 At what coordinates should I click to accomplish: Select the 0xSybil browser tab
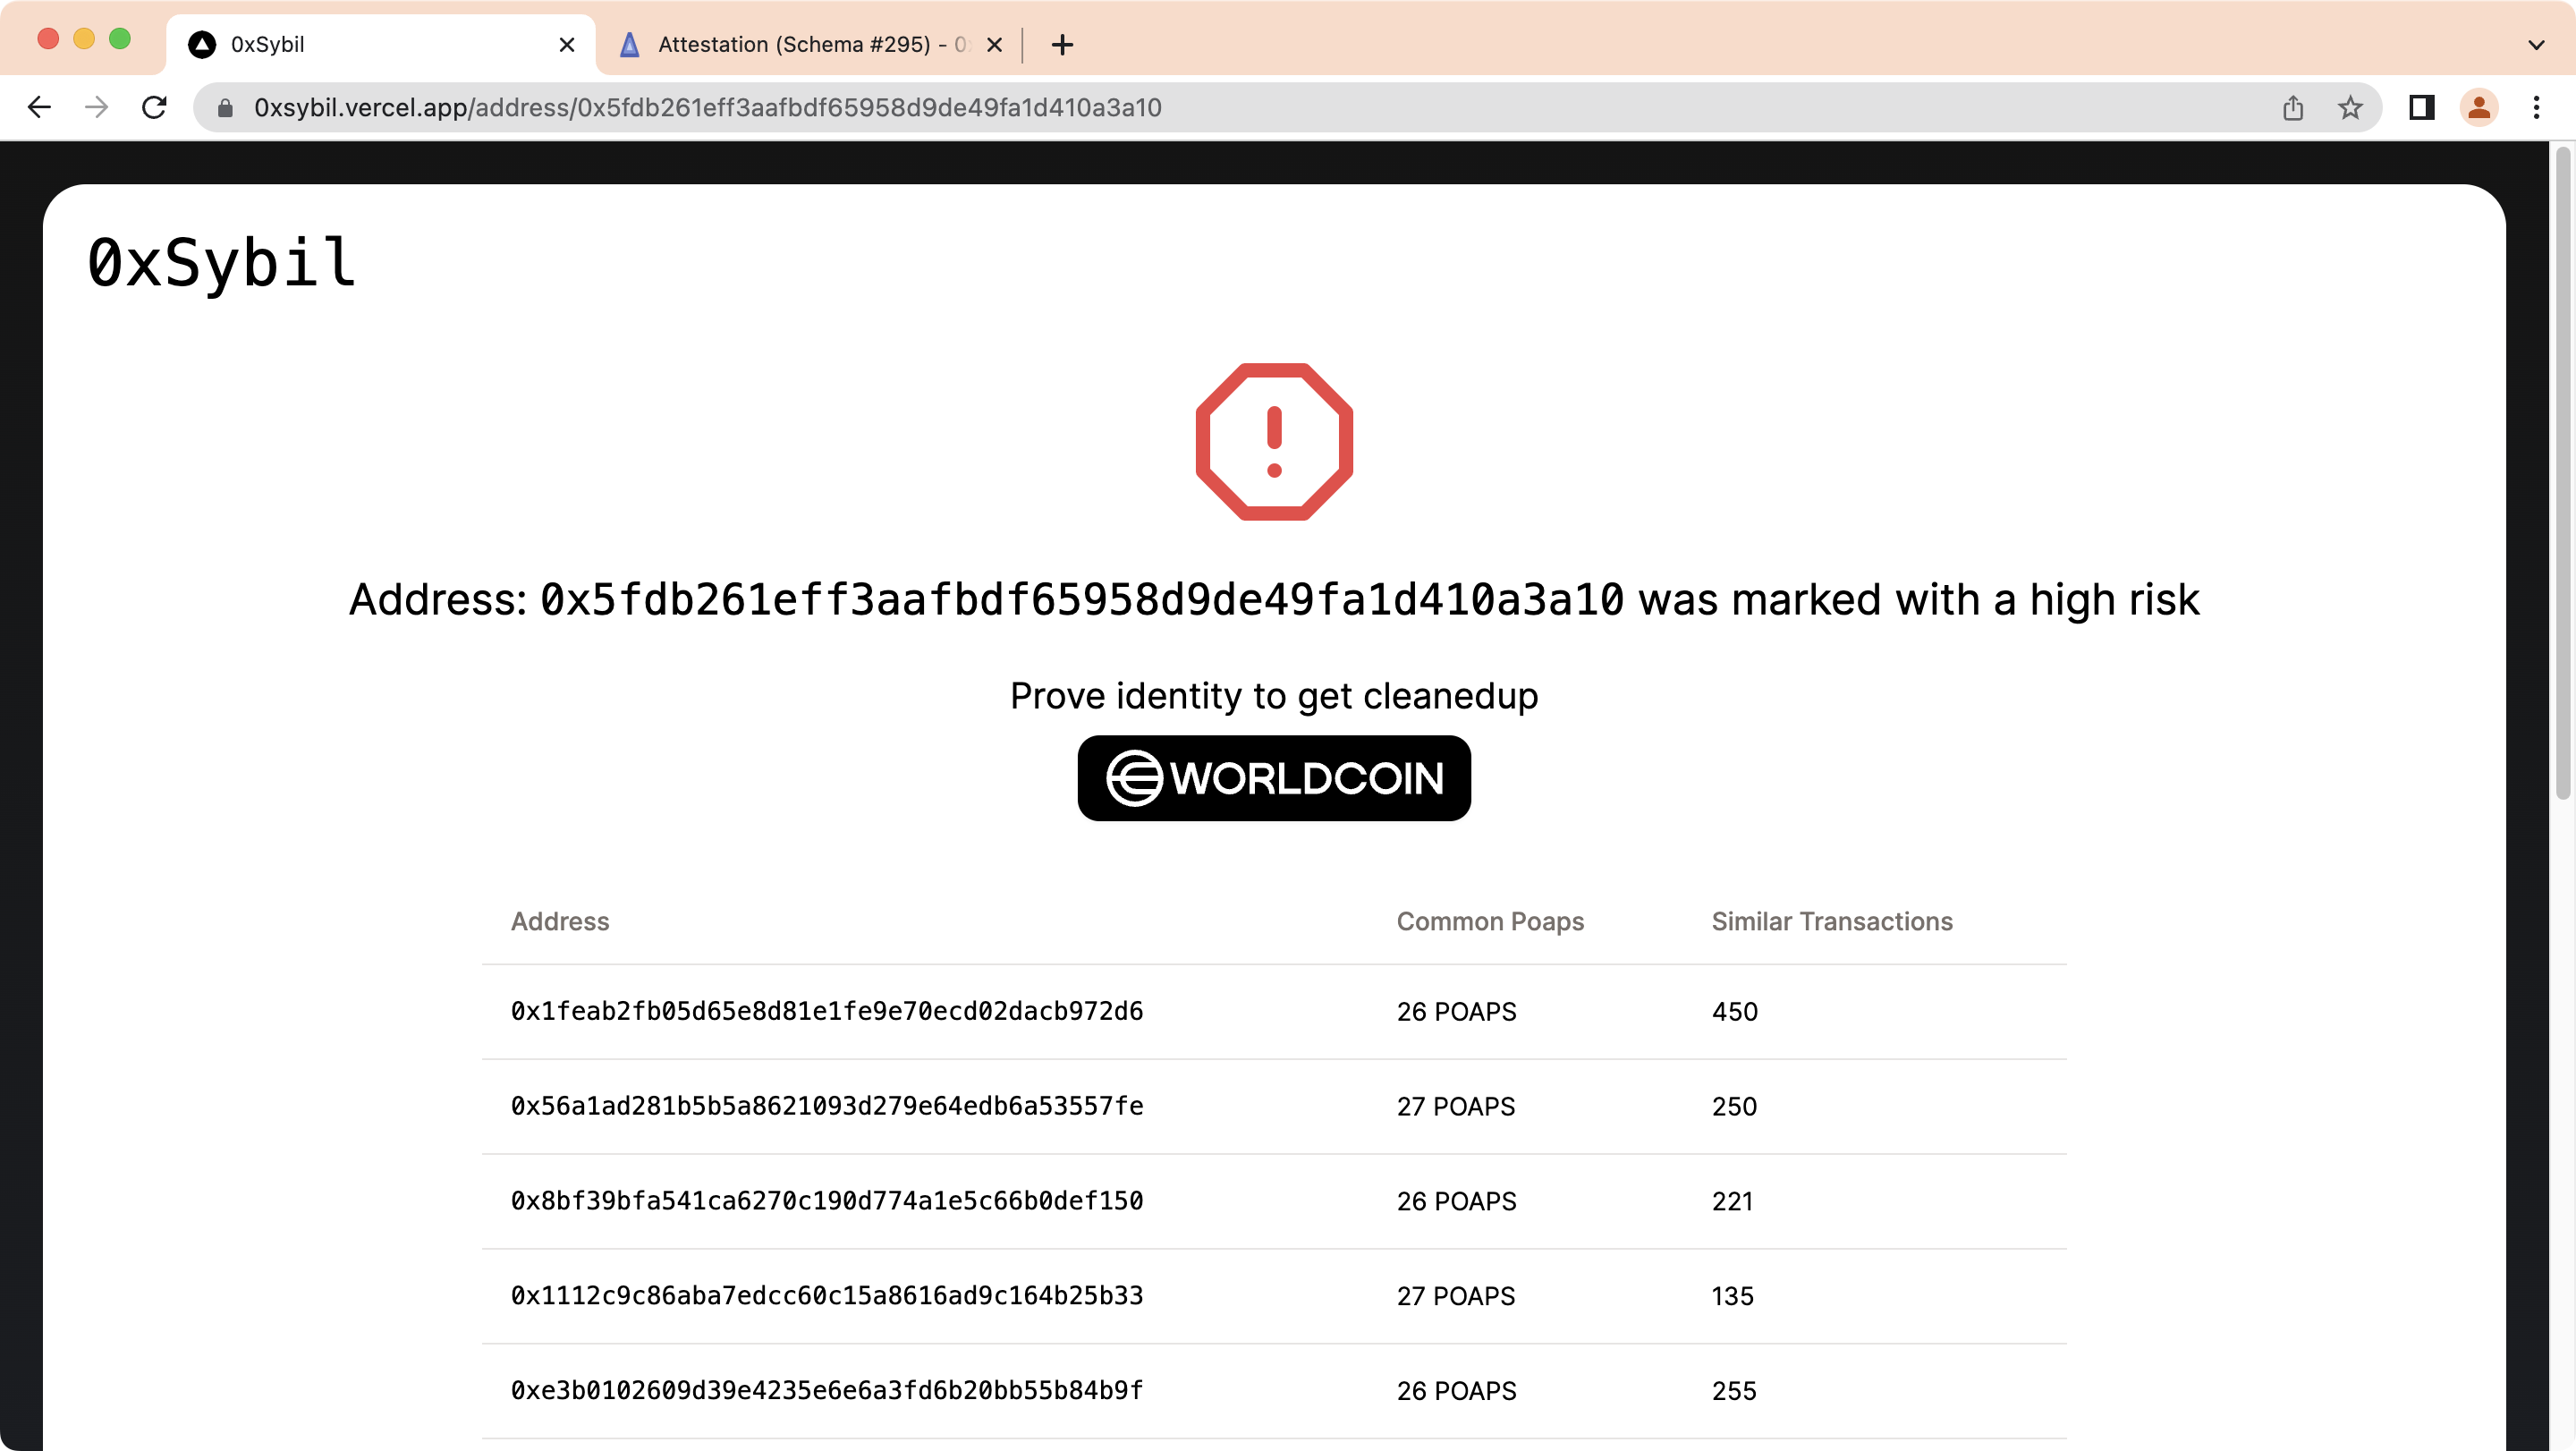[380, 45]
